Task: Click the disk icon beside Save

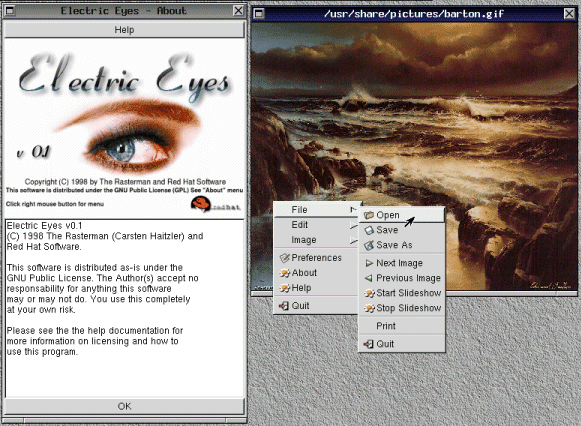Action: point(369,230)
